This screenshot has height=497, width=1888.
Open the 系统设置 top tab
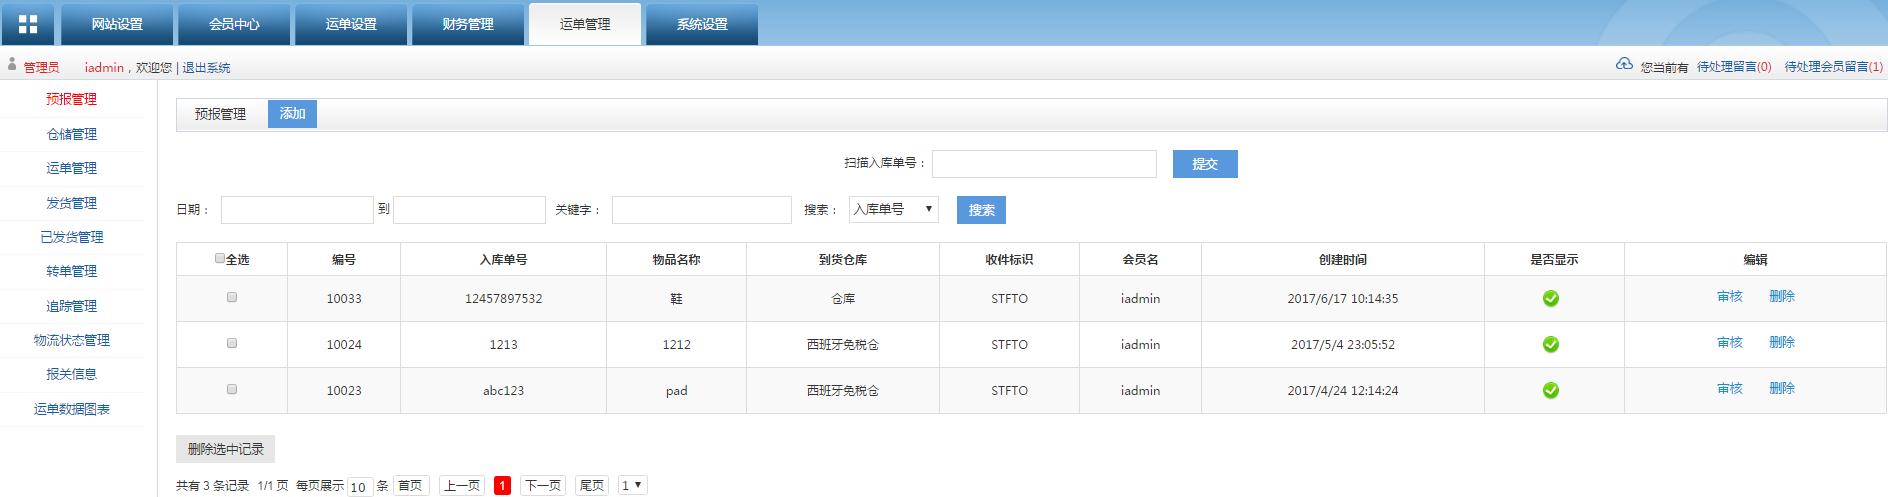coord(702,24)
